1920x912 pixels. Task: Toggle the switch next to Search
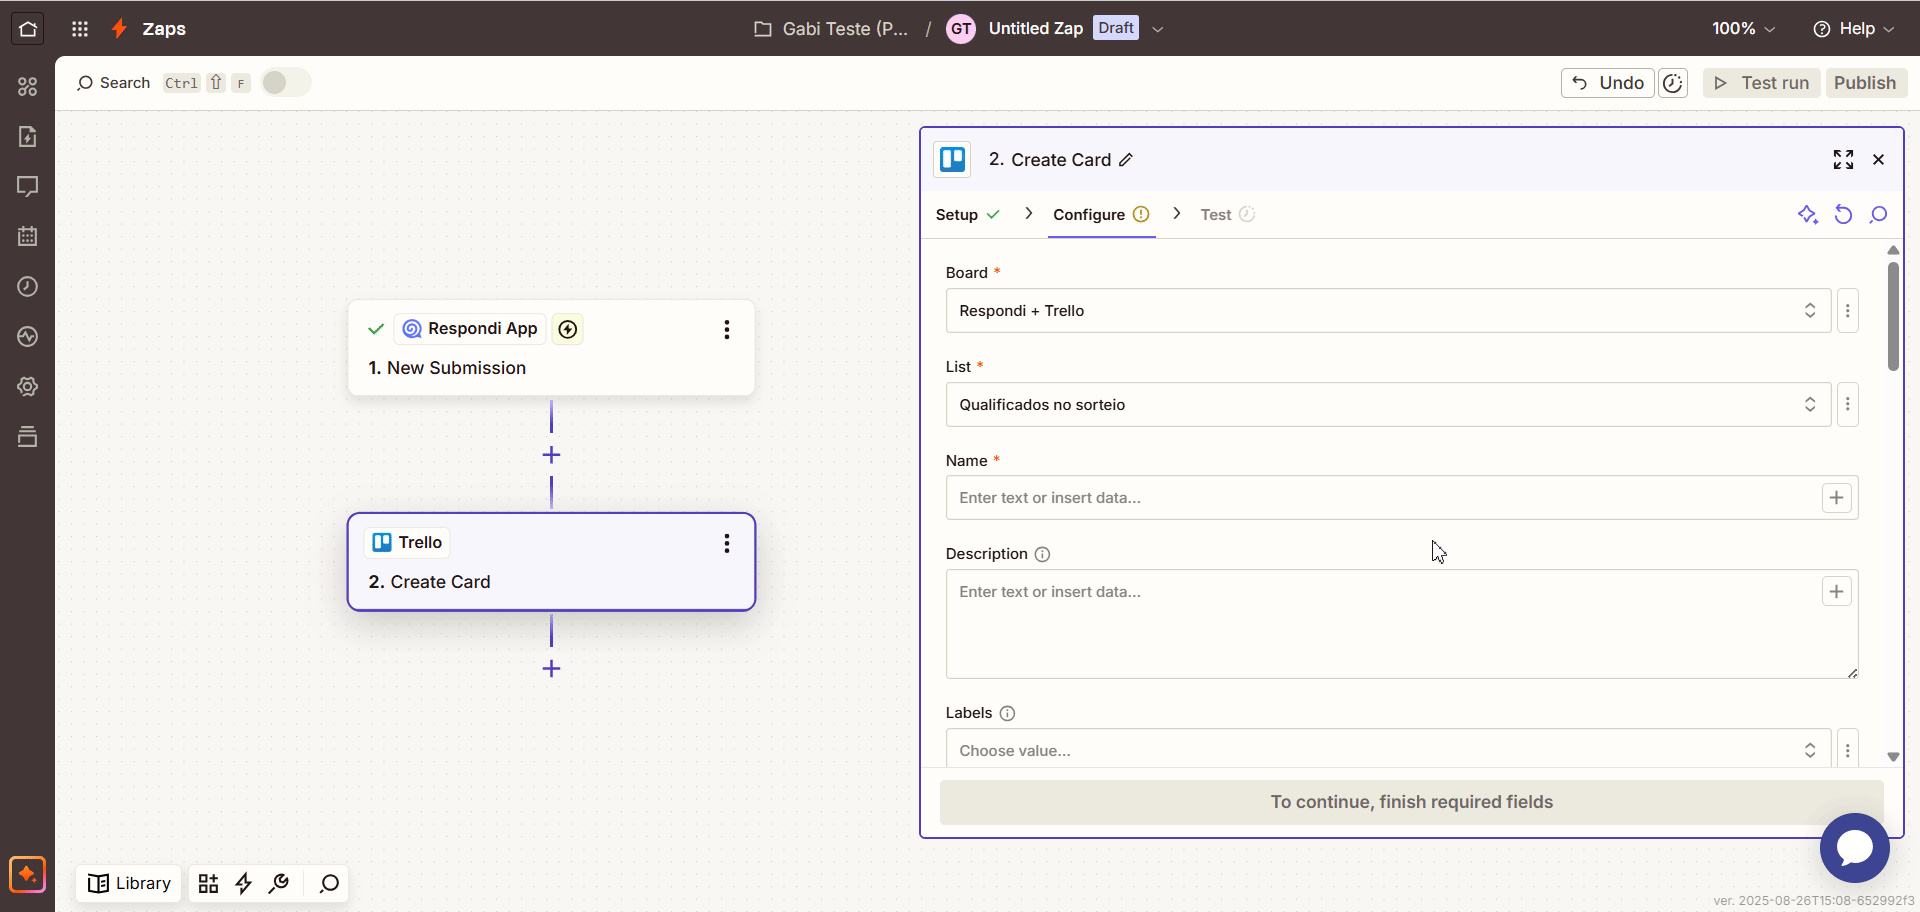[286, 83]
